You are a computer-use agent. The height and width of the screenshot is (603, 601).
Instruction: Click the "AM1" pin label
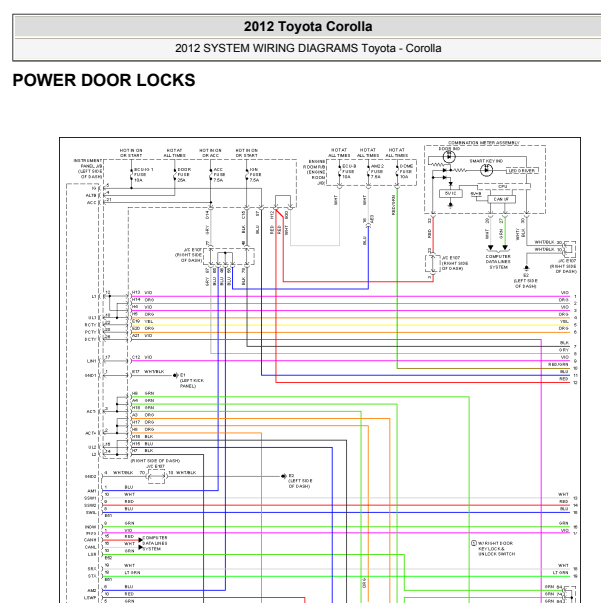[92, 491]
